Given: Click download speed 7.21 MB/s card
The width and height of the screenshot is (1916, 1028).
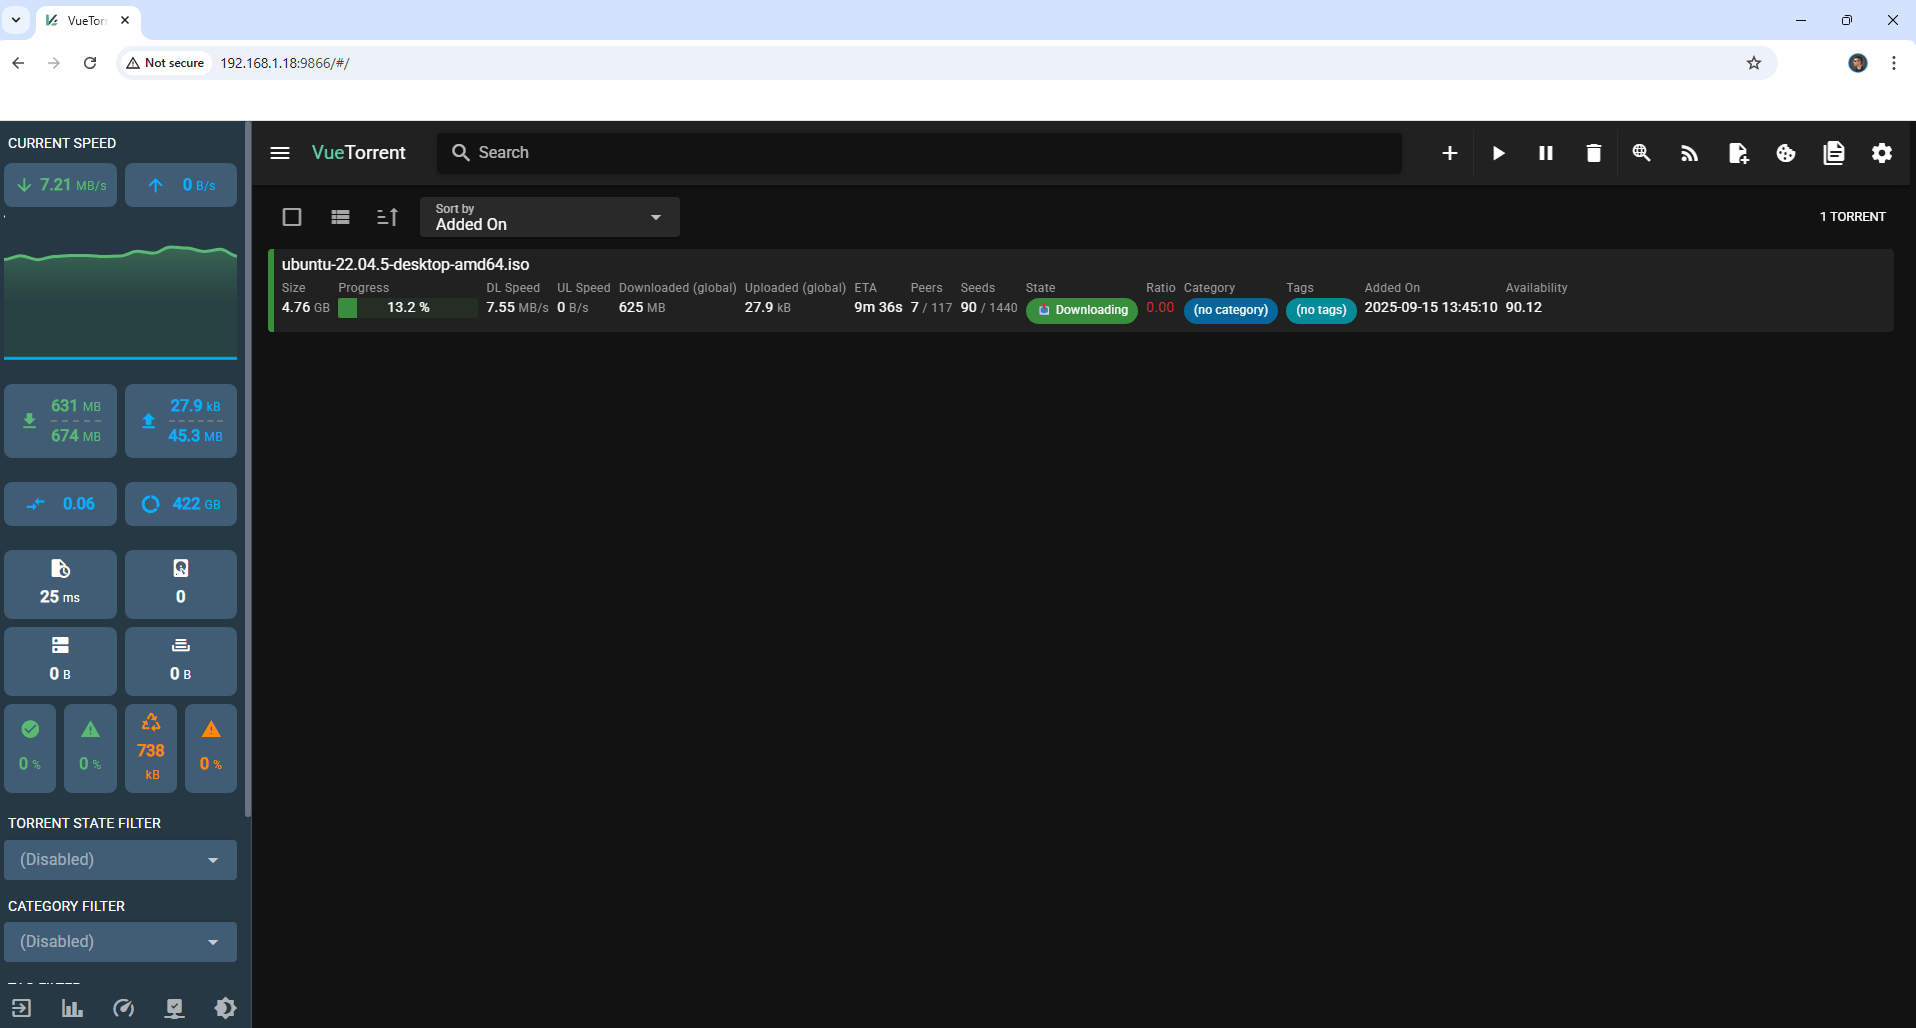Looking at the screenshot, I should (x=60, y=185).
